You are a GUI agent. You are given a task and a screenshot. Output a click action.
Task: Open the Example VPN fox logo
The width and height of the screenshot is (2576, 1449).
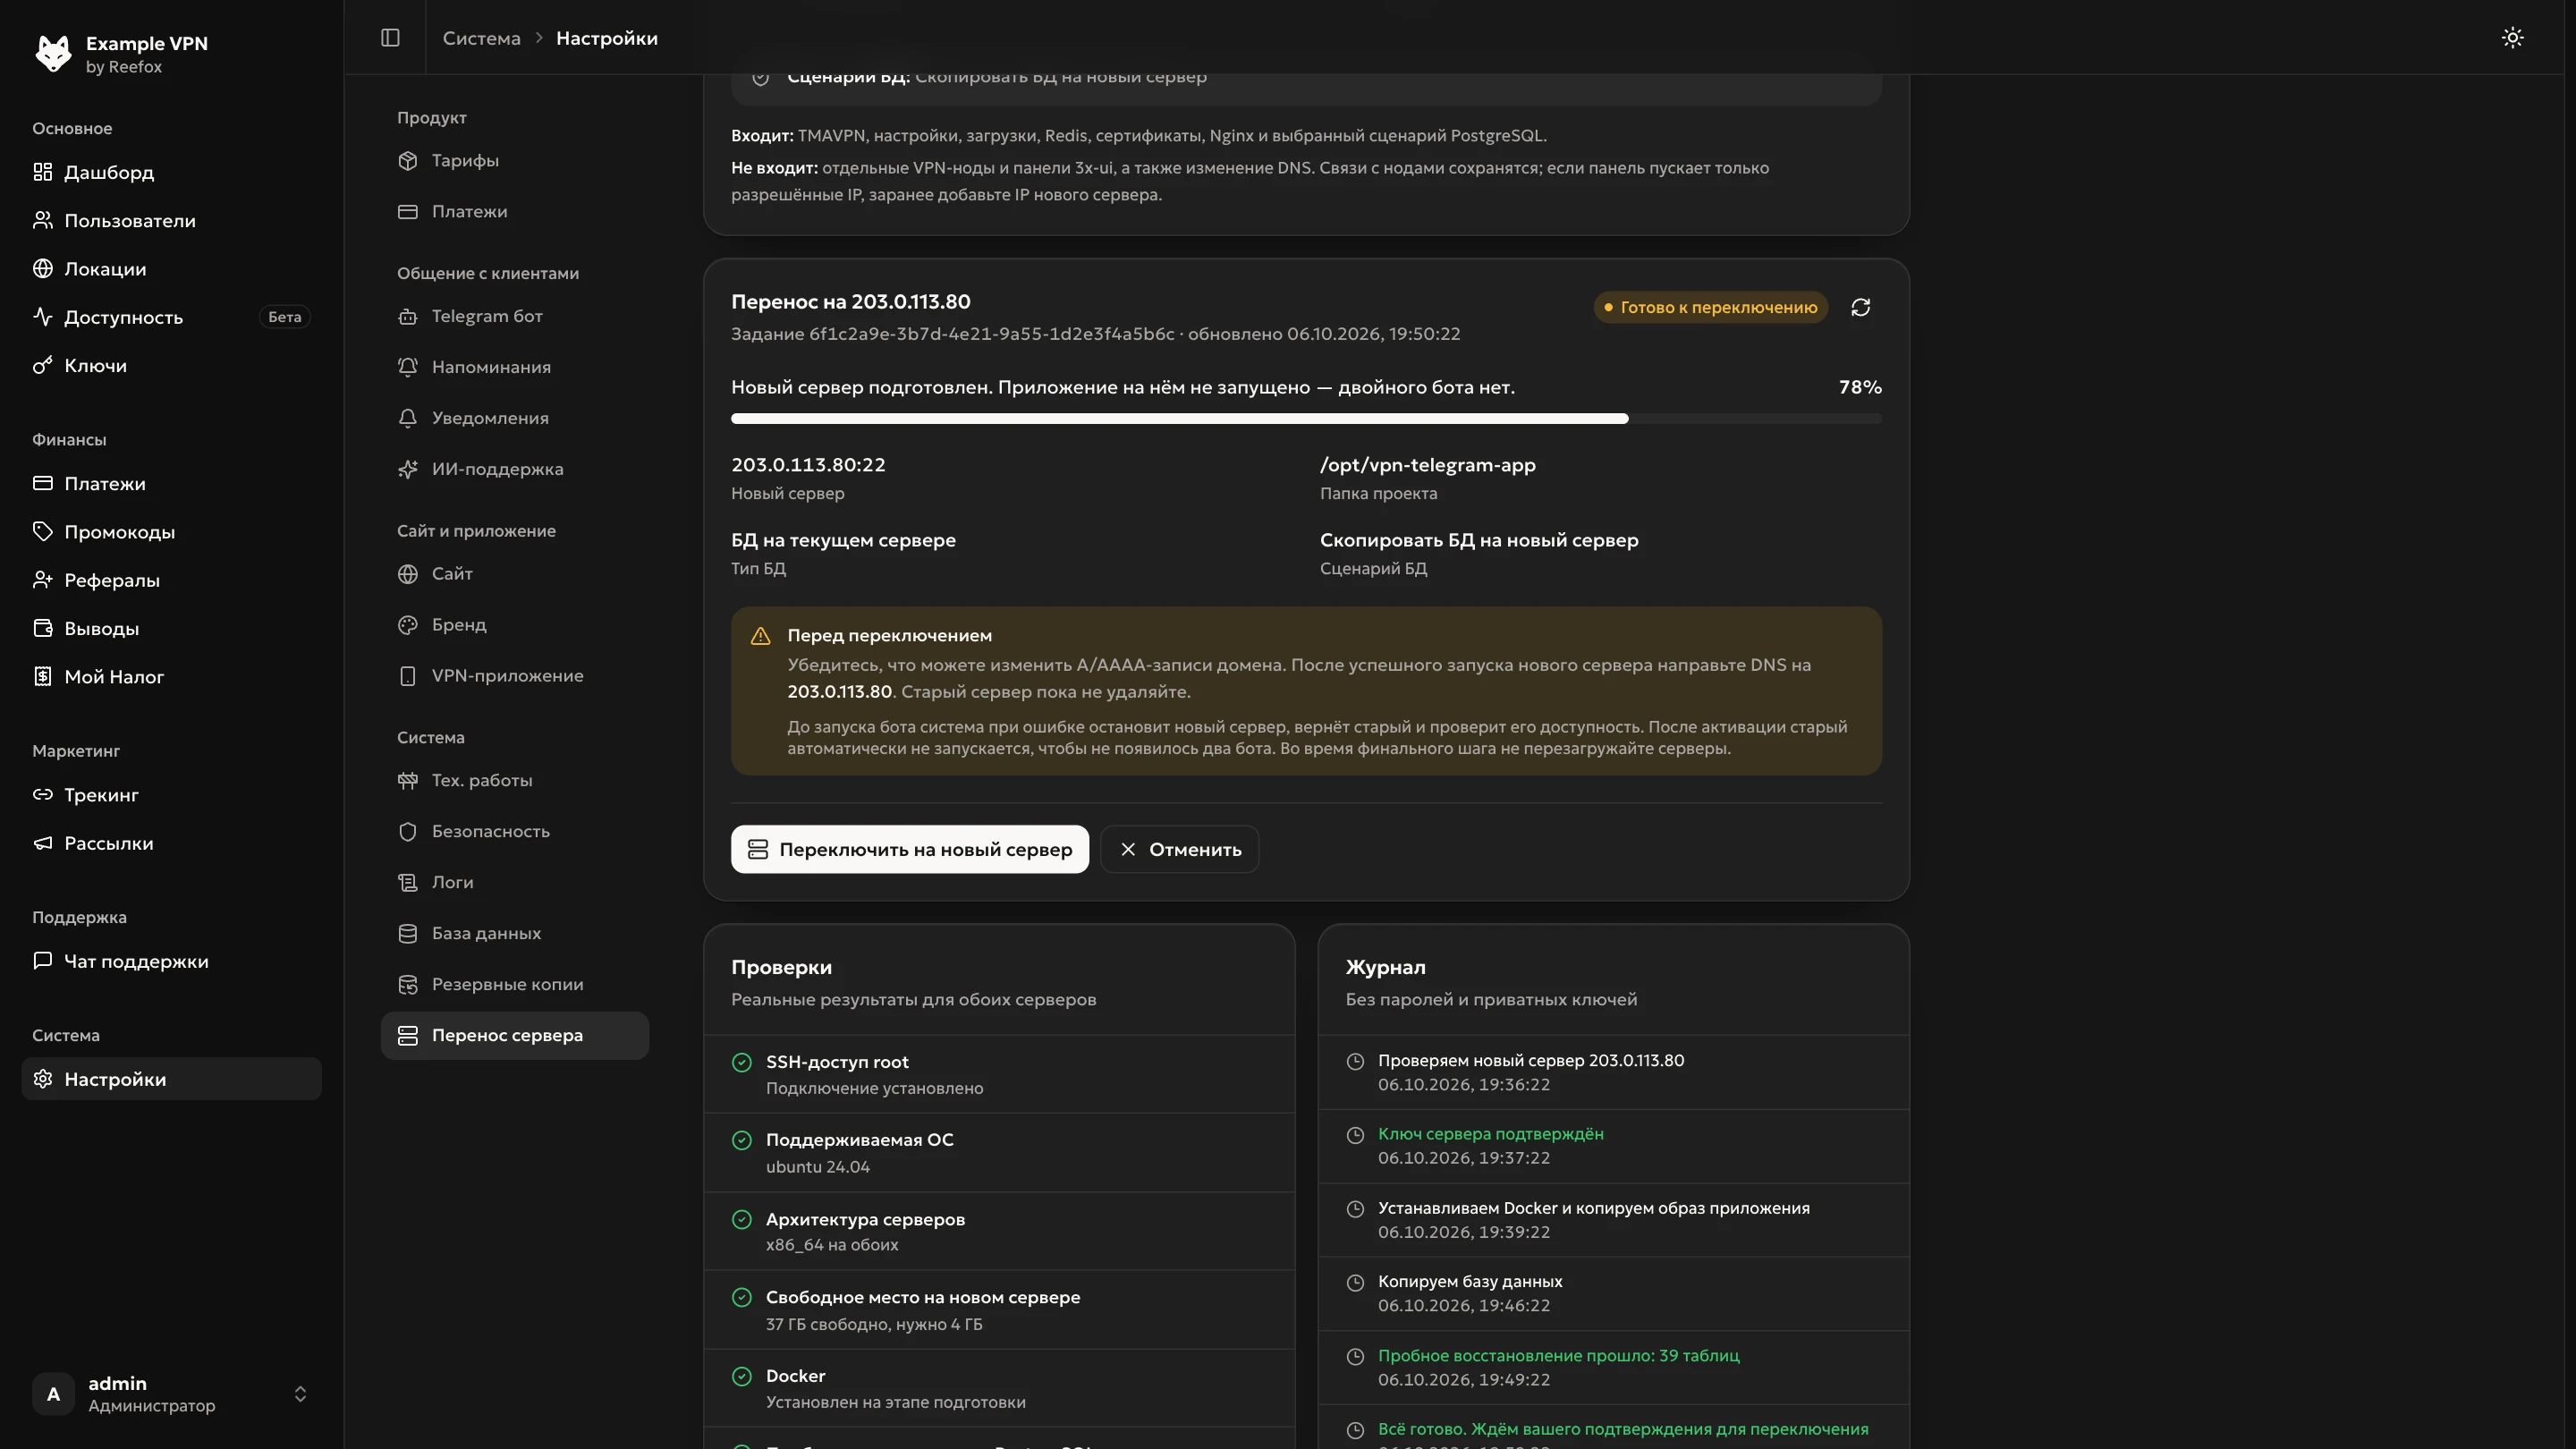(x=53, y=54)
